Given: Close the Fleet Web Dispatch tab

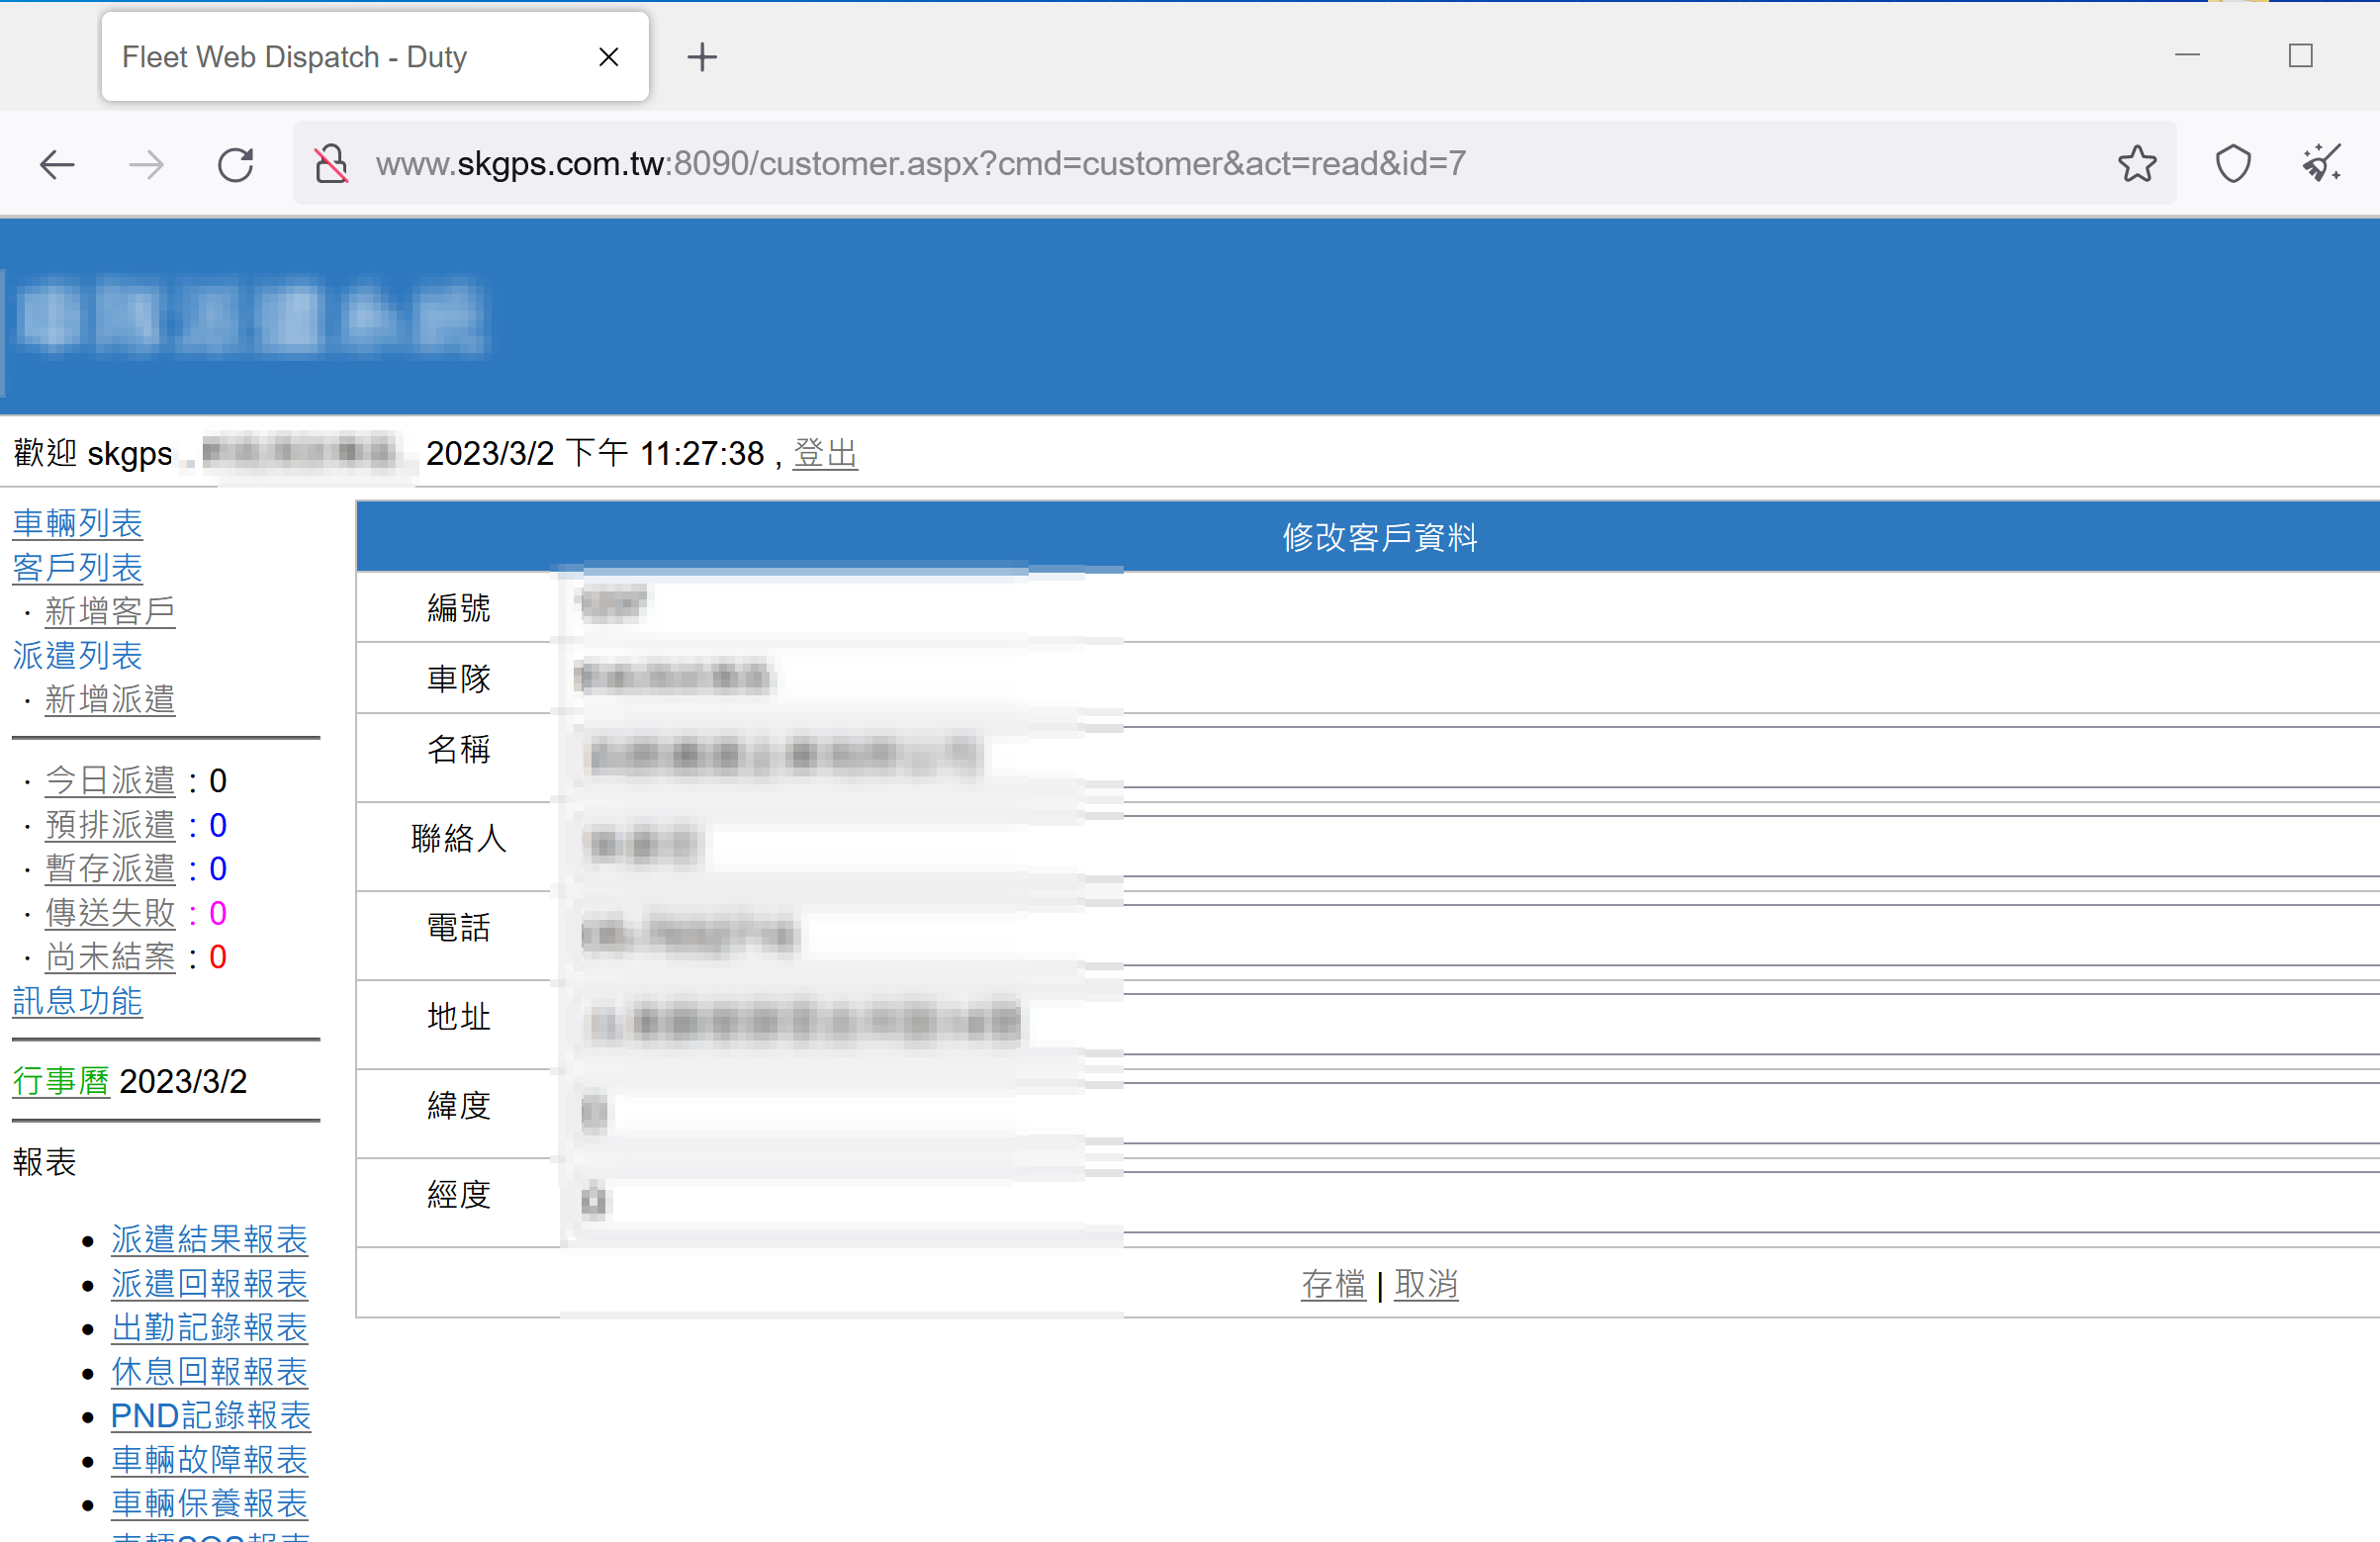Looking at the screenshot, I should pos(608,57).
